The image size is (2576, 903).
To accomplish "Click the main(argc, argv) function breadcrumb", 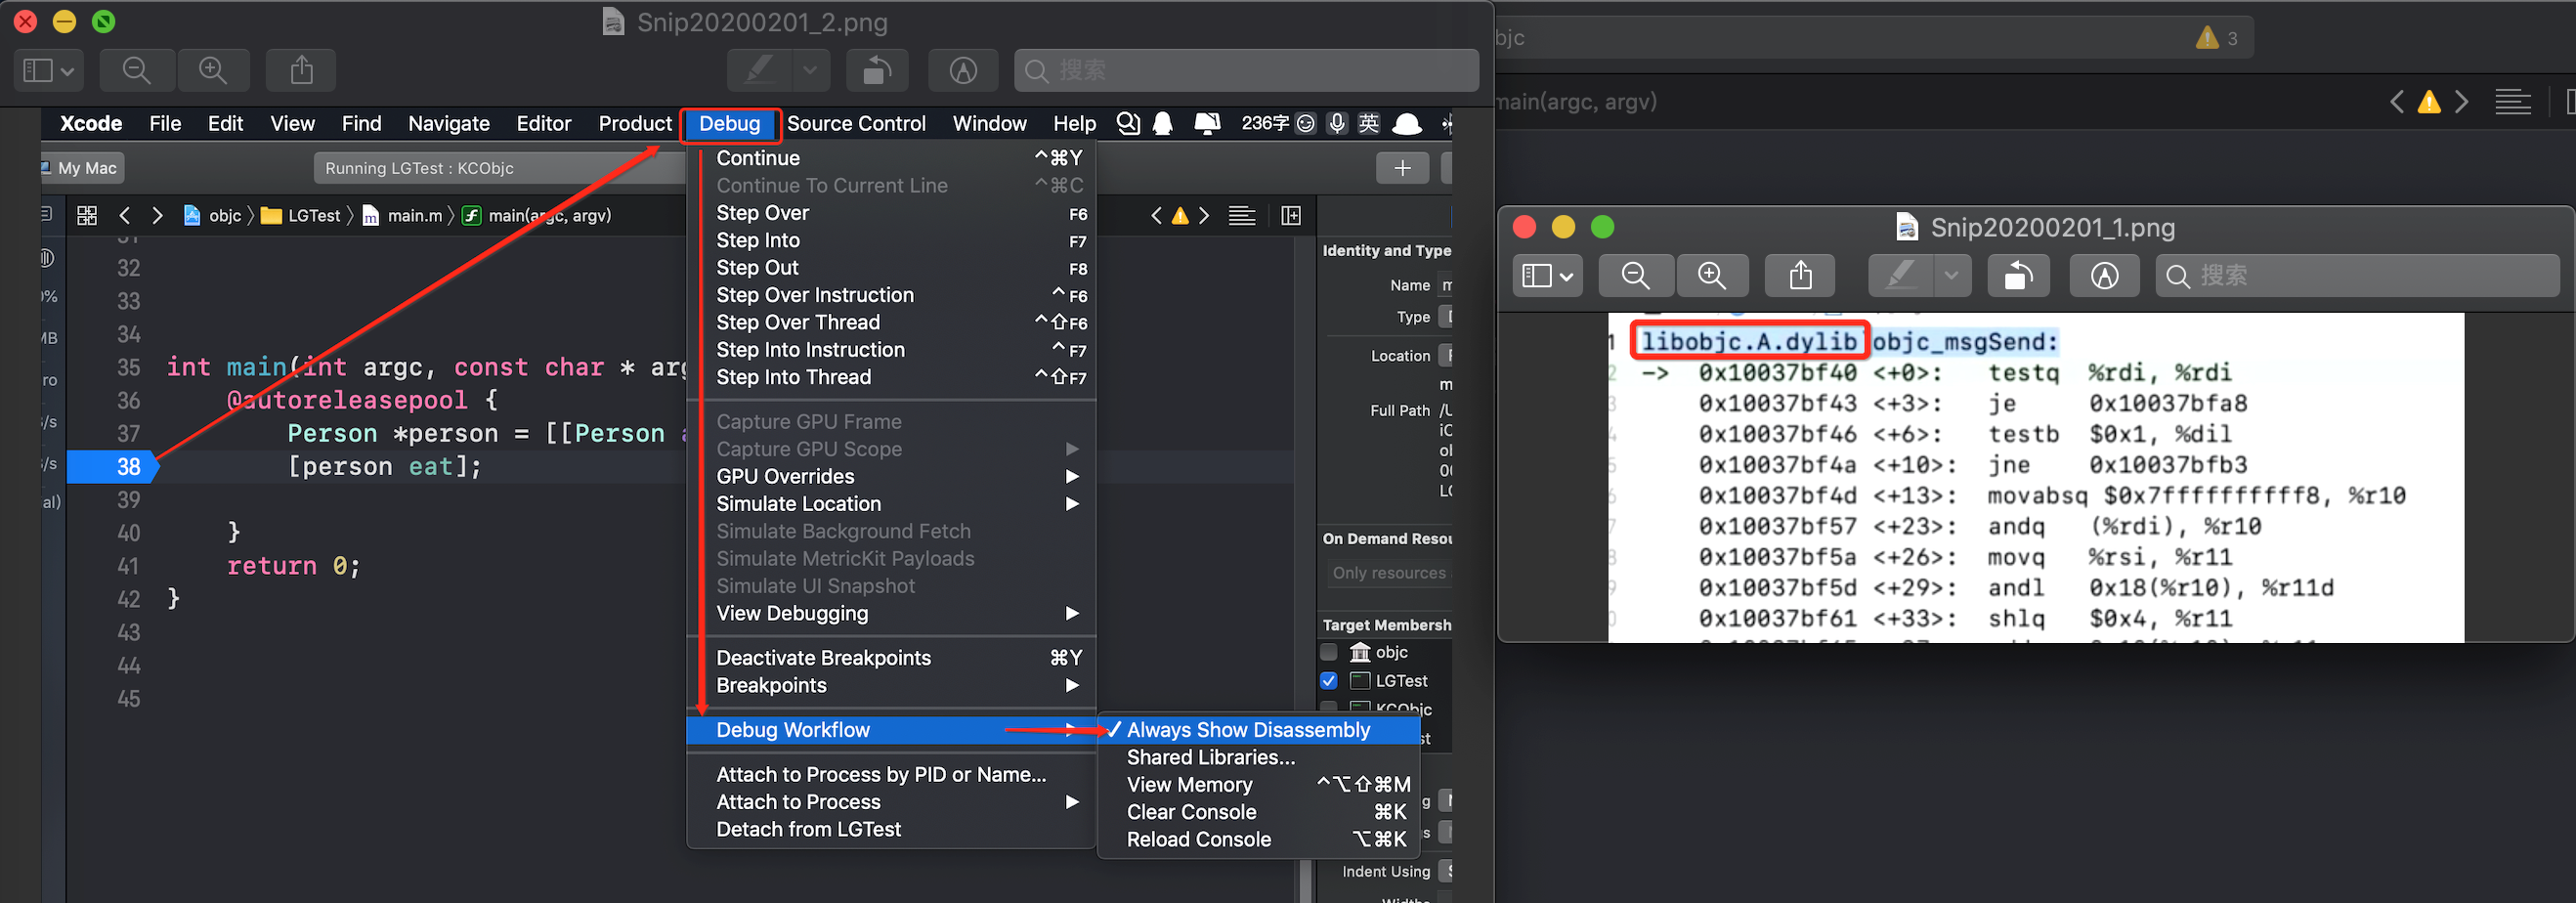I will pyautogui.click(x=536, y=215).
